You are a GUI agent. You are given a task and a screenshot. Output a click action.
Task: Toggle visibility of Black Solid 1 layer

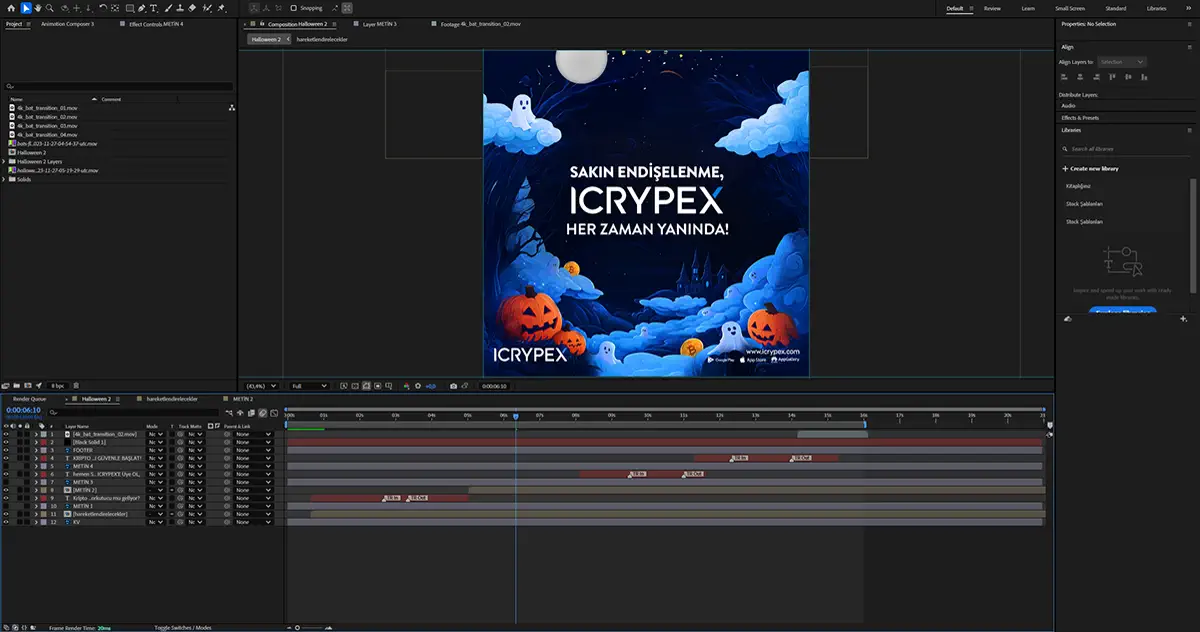(x=6, y=442)
